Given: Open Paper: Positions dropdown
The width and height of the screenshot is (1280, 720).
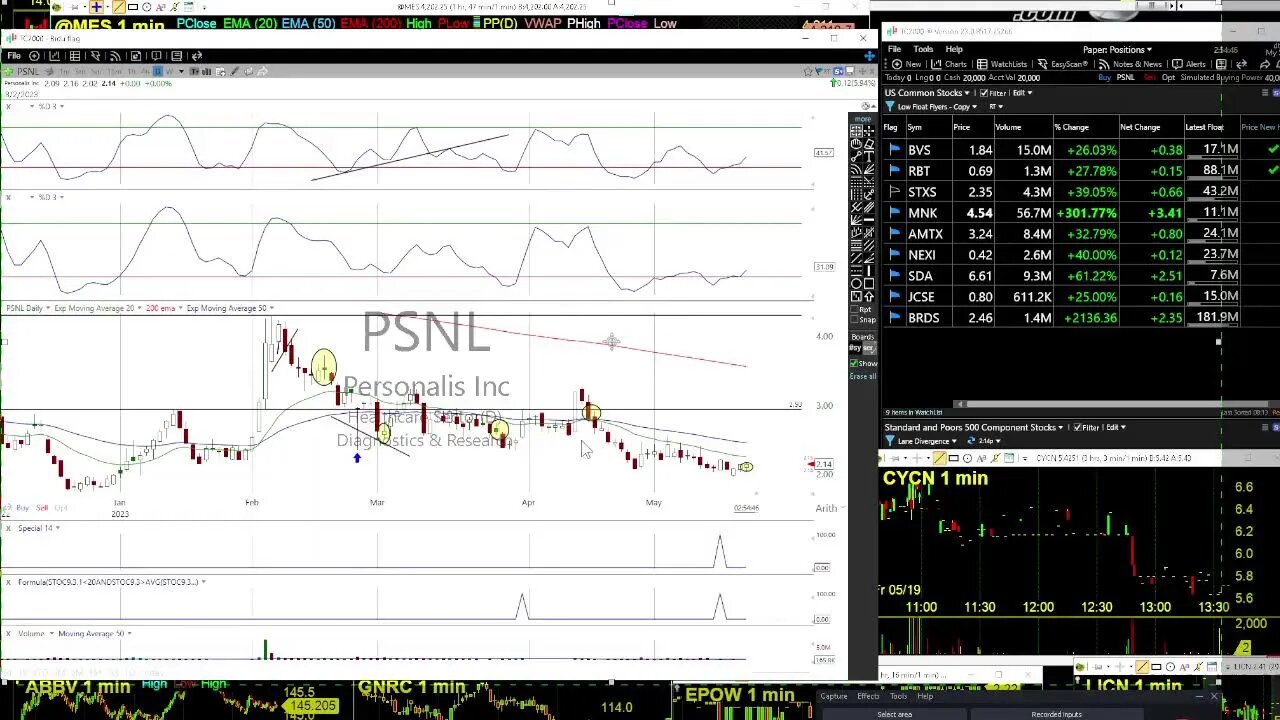Looking at the screenshot, I should (1117, 50).
